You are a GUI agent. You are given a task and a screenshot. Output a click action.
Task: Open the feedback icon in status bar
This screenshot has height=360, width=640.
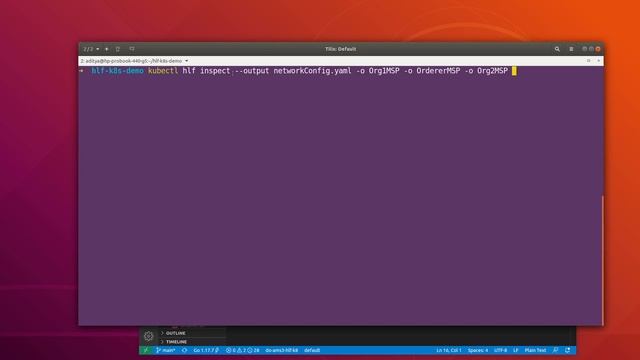(556, 350)
